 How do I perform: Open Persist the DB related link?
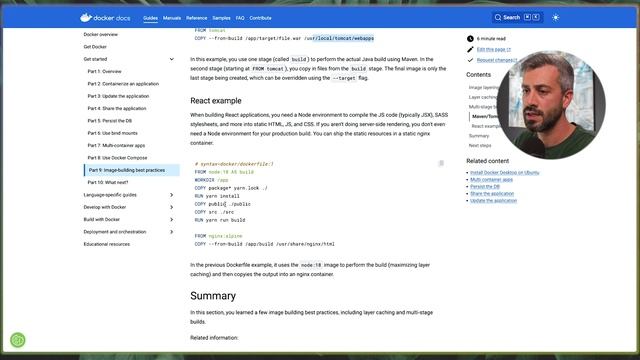pos(485,187)
